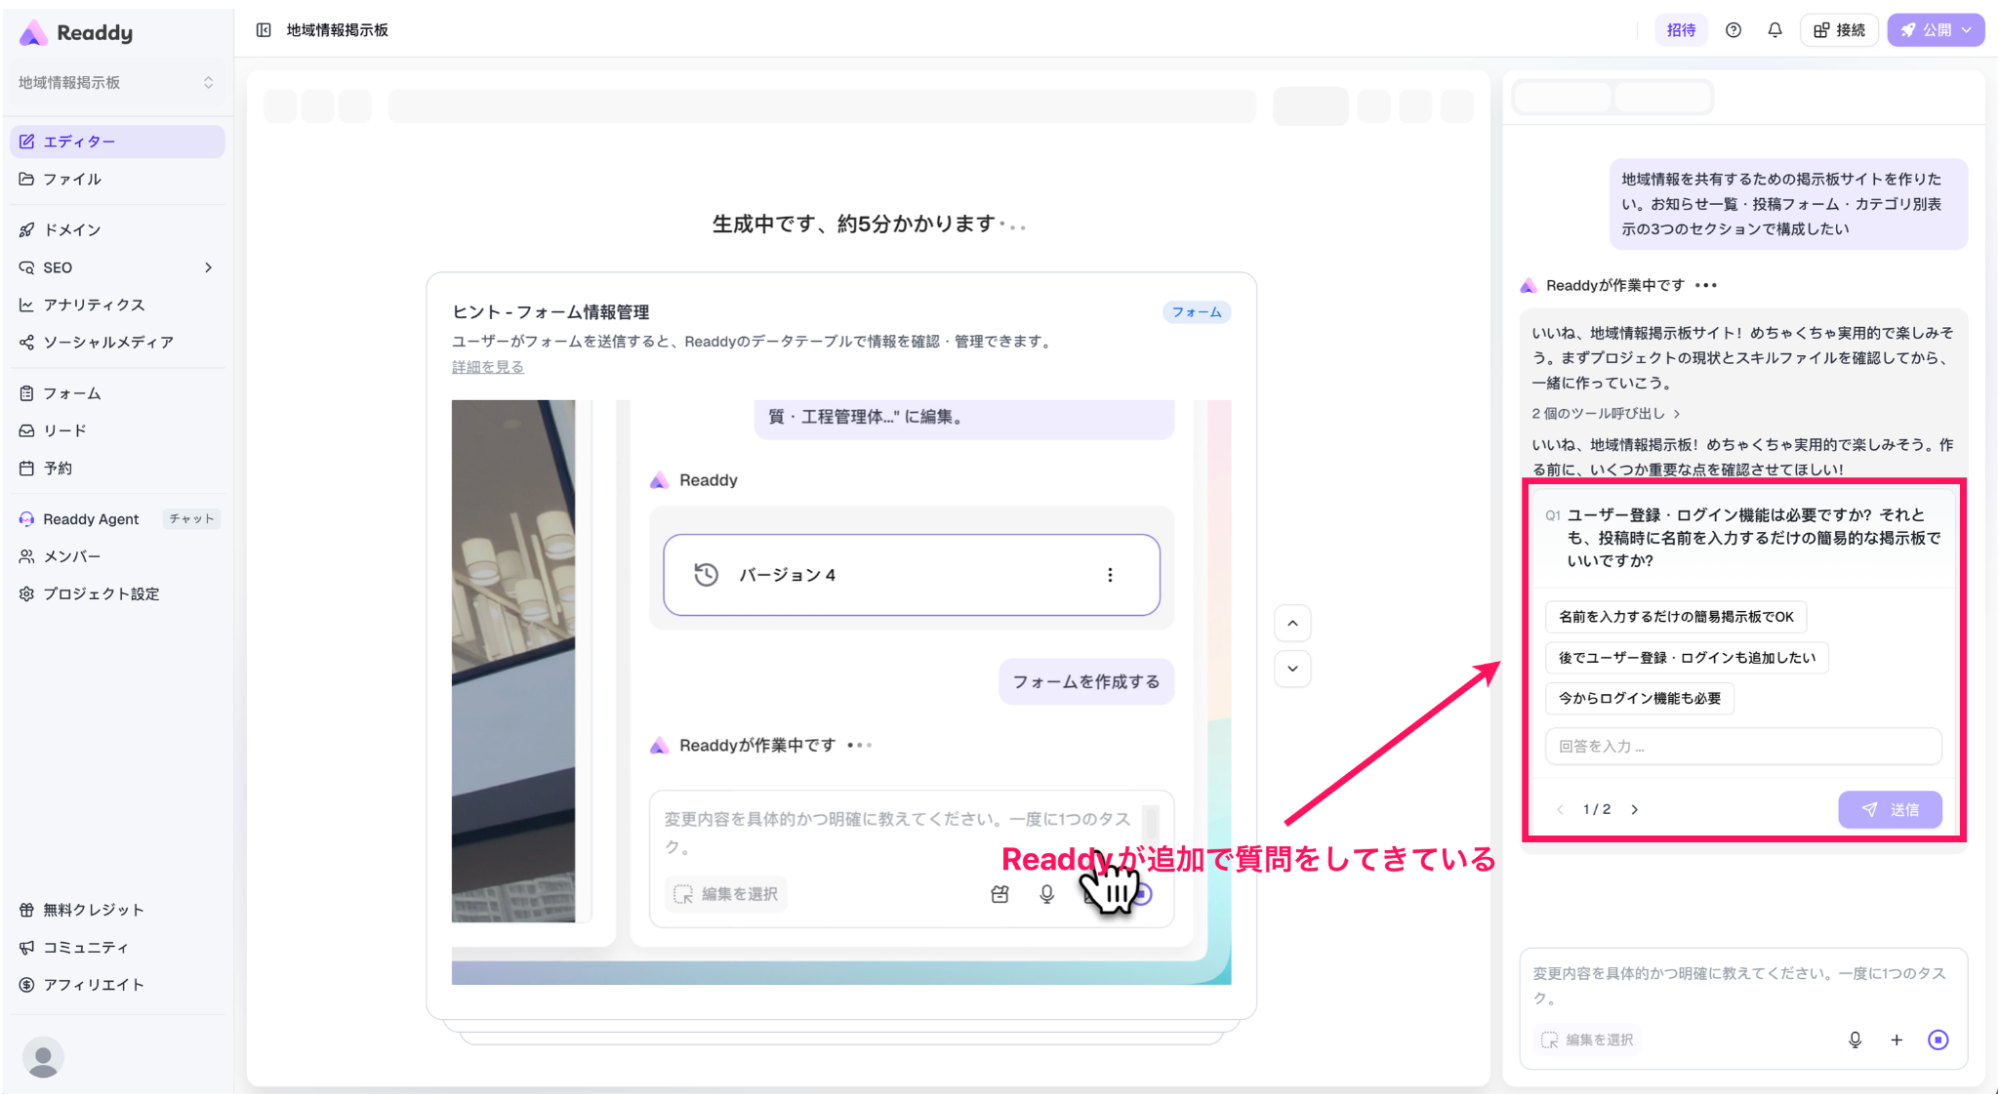This screenshot has width=1999, height=1095.
Task: Open the notifications bell icon
Action: pyautogui.click(x=1774, y=30)
